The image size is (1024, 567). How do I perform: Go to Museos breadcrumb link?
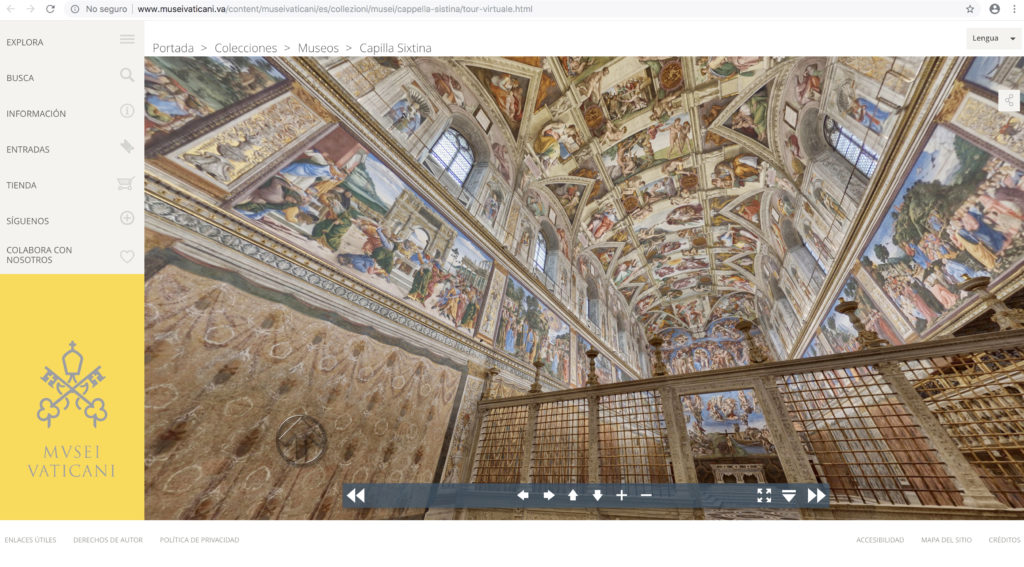(318, 48)
